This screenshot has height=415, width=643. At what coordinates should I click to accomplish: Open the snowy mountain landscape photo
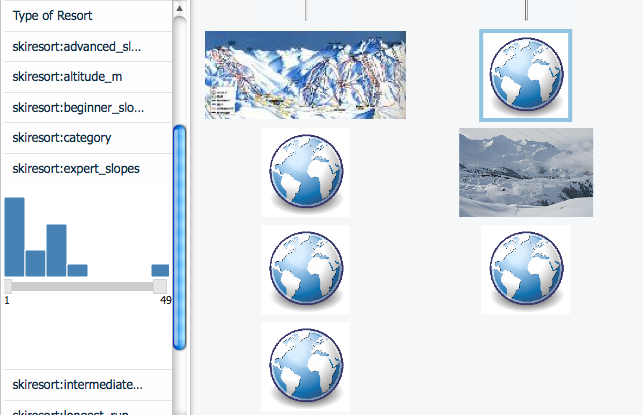click(526, 172)
